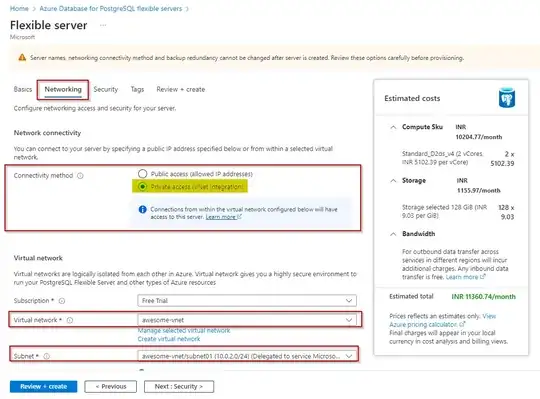Image resolution: width=540 pixels, height=399 pixels.
Task: Collapse the Bandwidth cost section
Action: click(x=393, y=234)
